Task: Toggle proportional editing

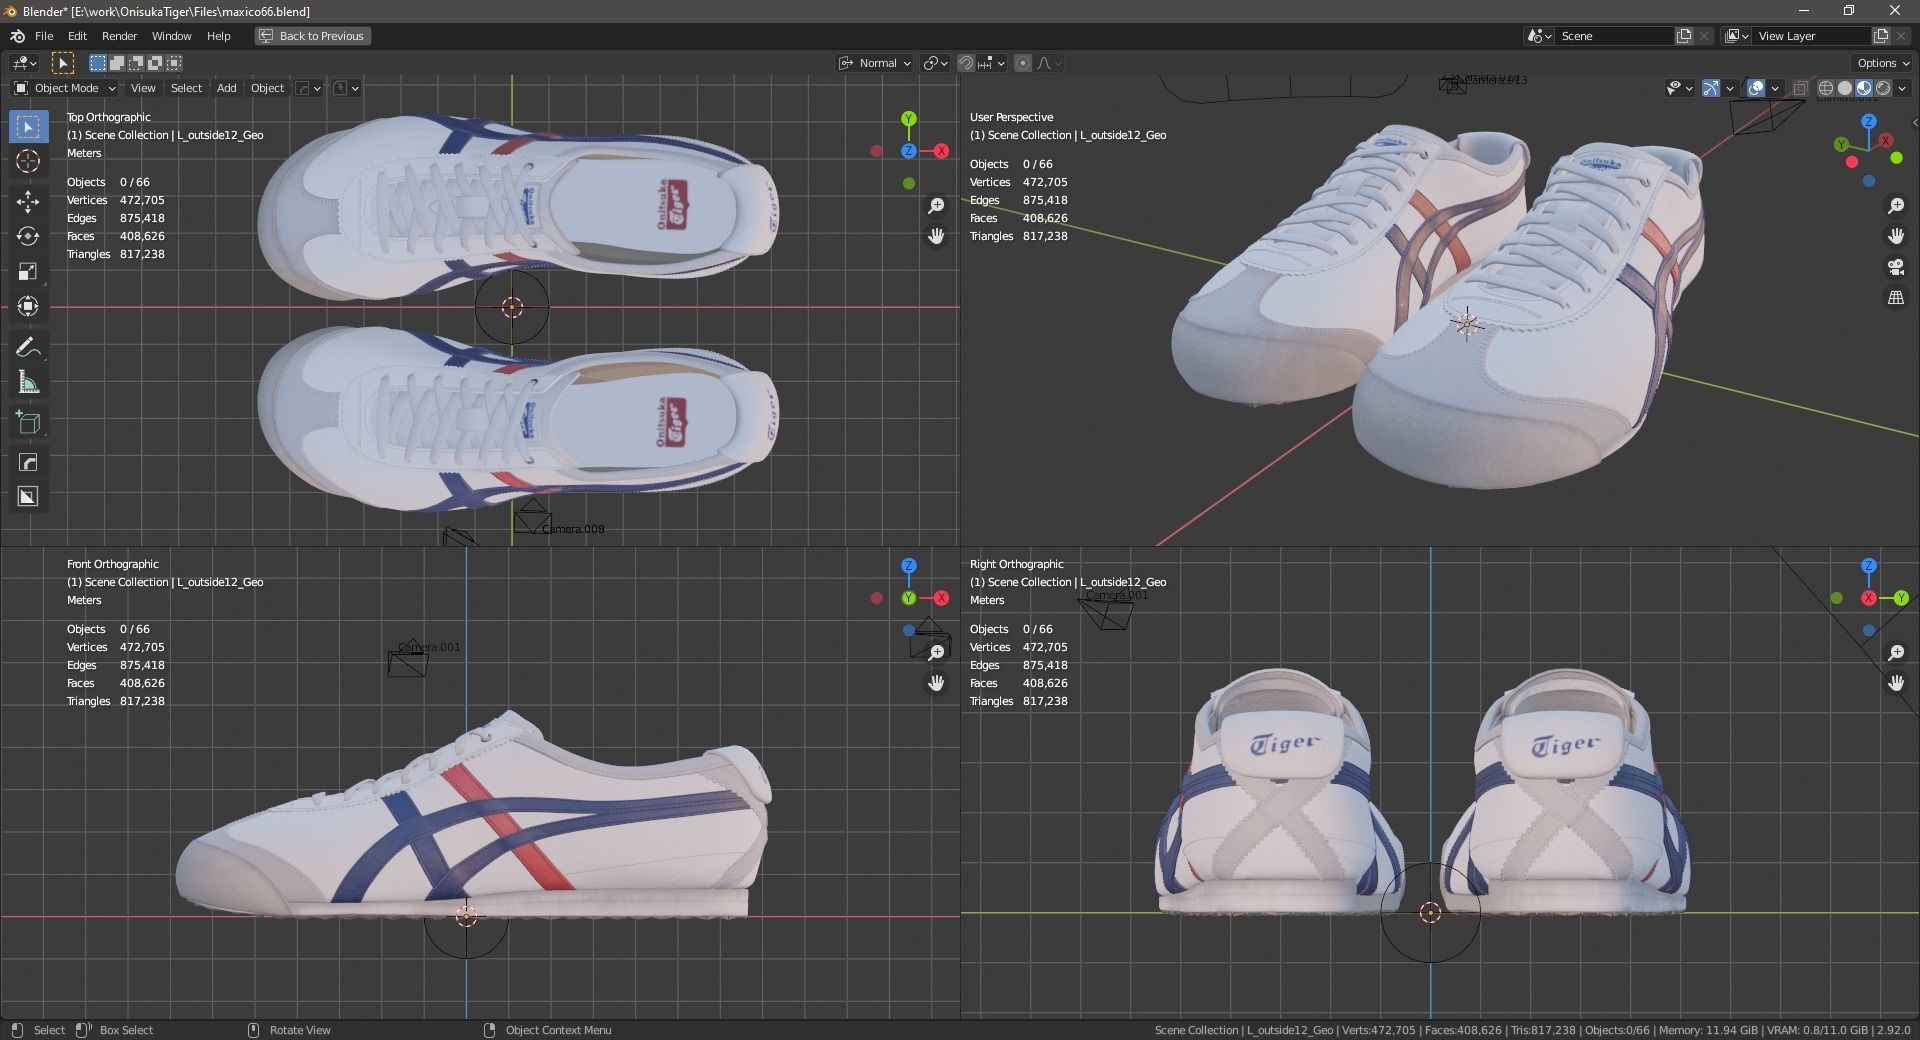Action: [1023, 63]
